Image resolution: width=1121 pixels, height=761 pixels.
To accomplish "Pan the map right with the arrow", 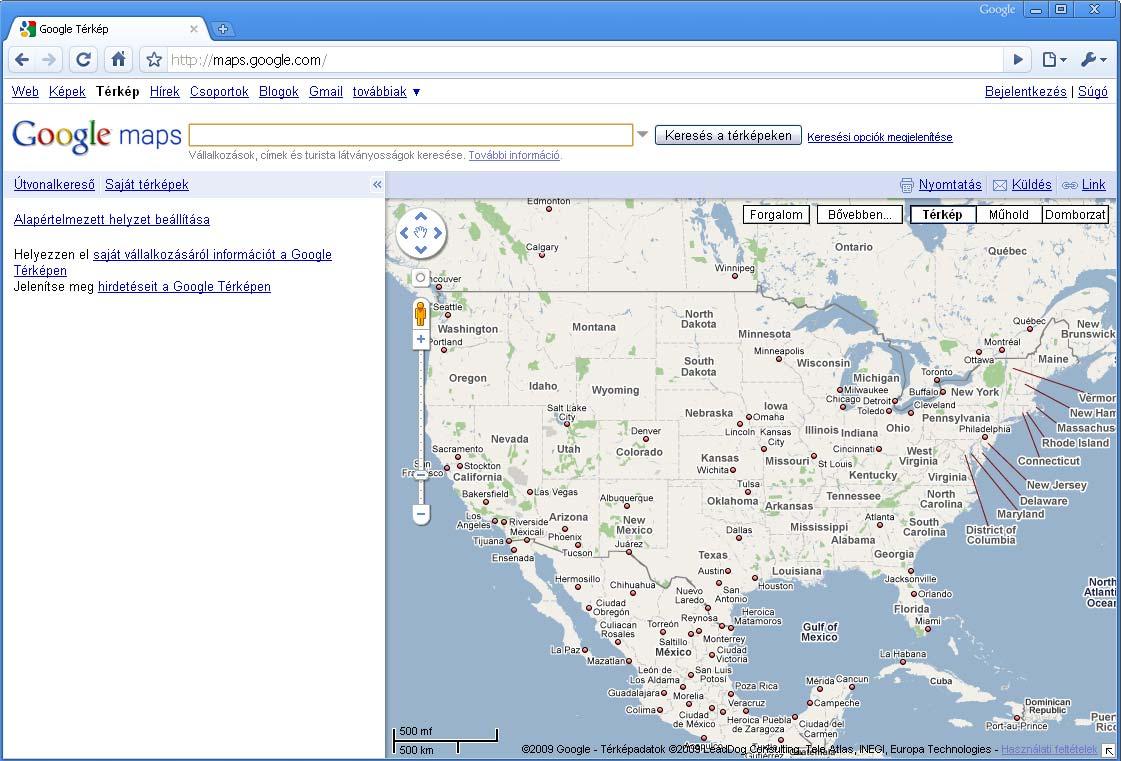I will [x=438, y=232].
